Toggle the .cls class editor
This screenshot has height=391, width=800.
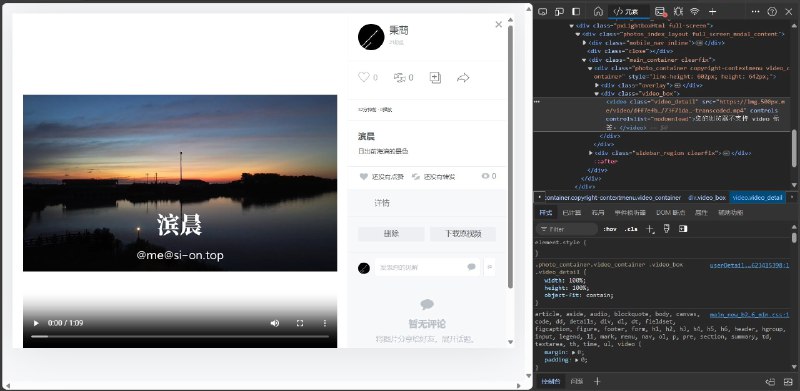[x=631, y=229]
